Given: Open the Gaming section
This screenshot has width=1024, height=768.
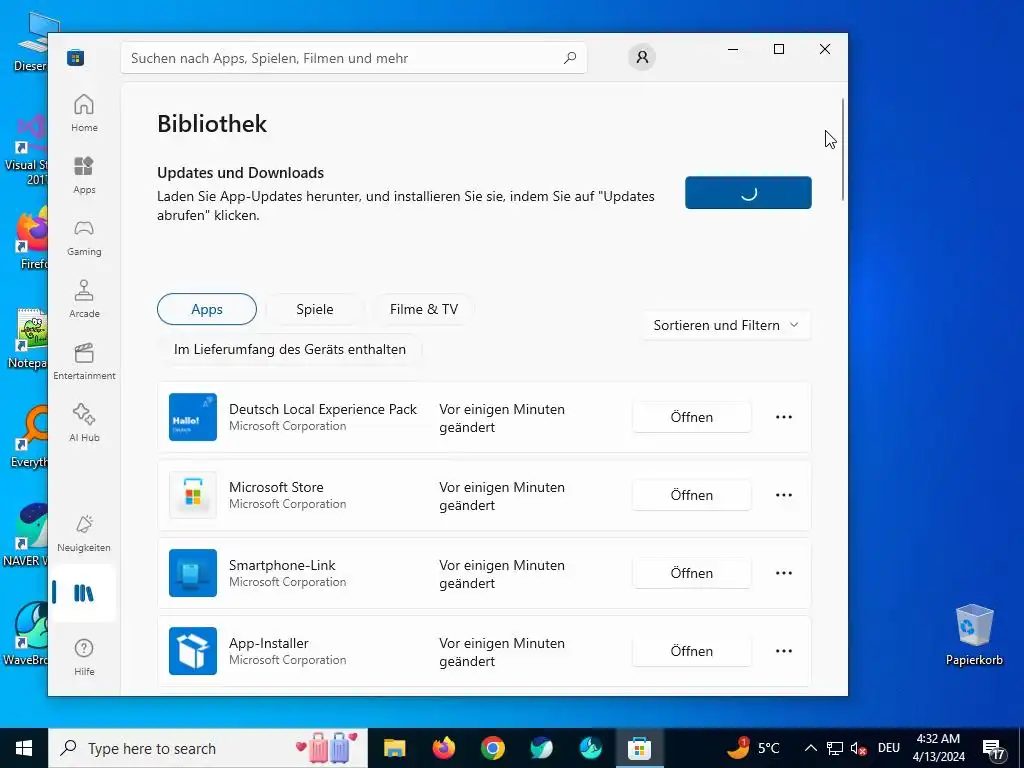Looking at the screenshot, I should point(84,237).
